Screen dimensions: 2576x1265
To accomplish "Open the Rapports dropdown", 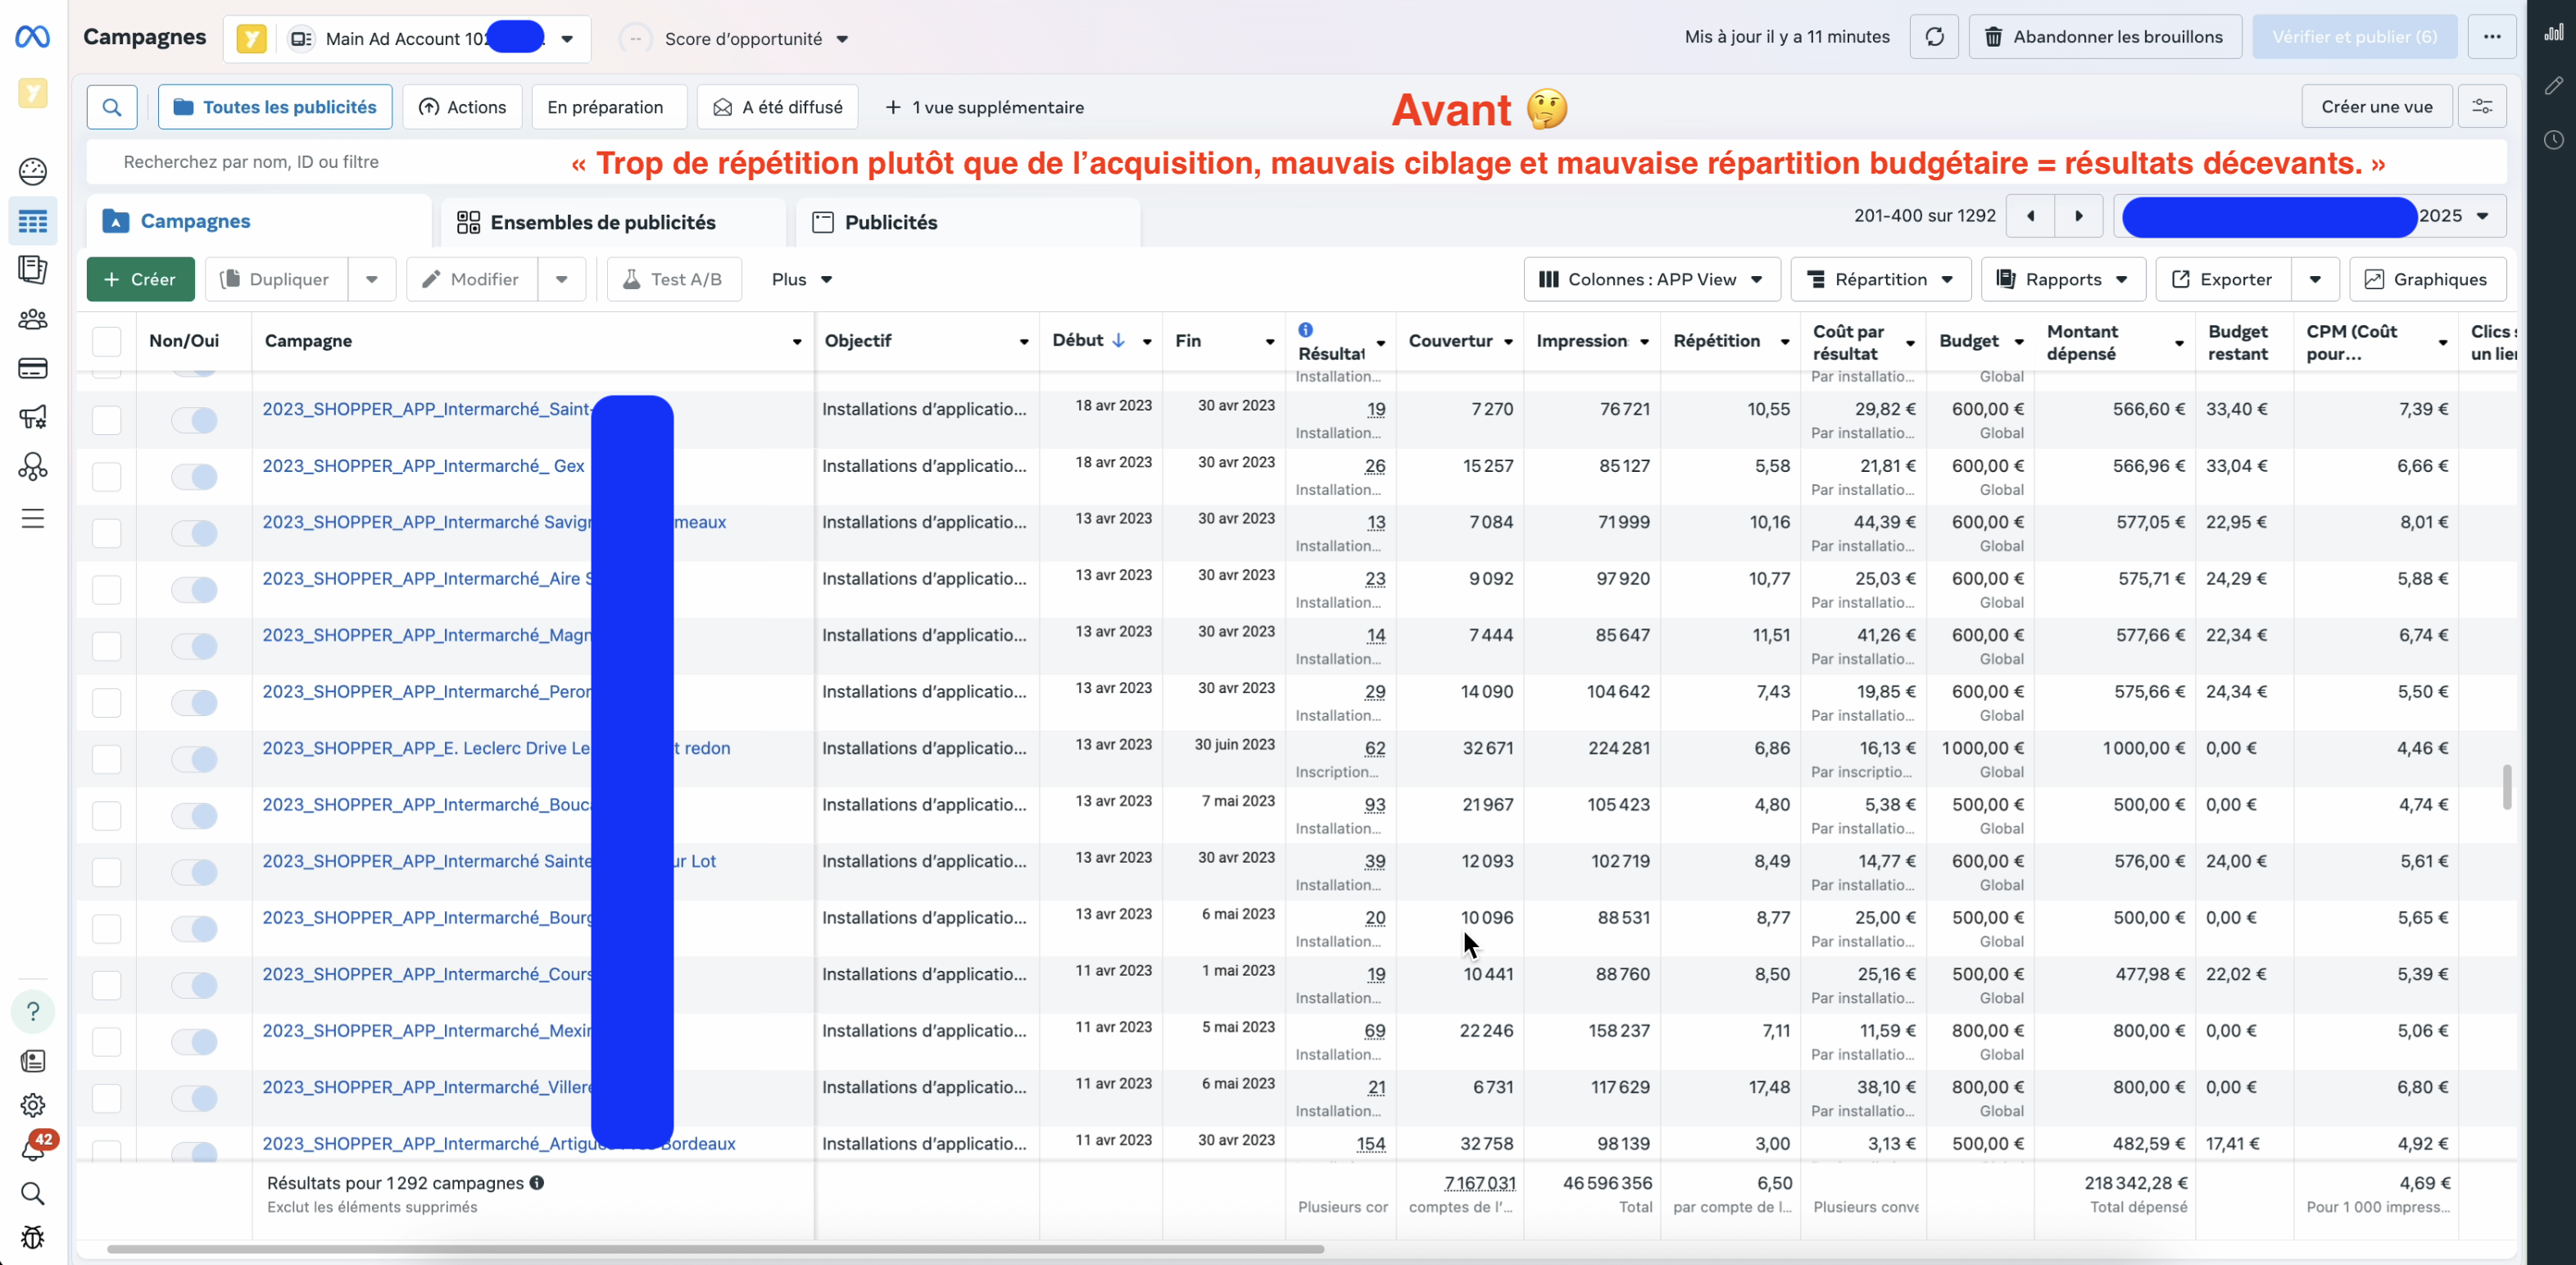I will (x=2064, y=279).
